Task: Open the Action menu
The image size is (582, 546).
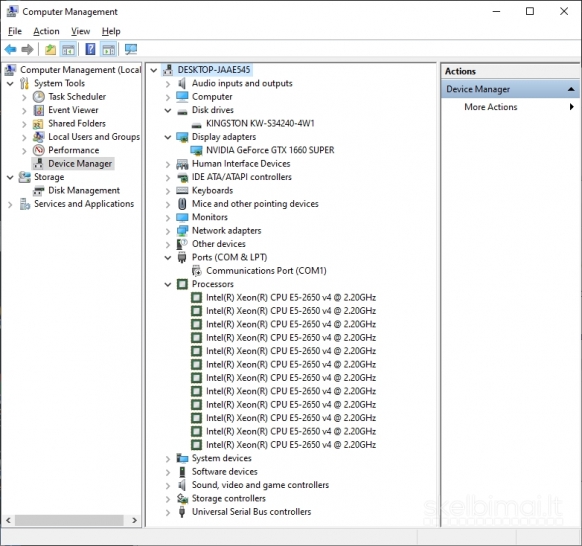Action: (46, 31)
